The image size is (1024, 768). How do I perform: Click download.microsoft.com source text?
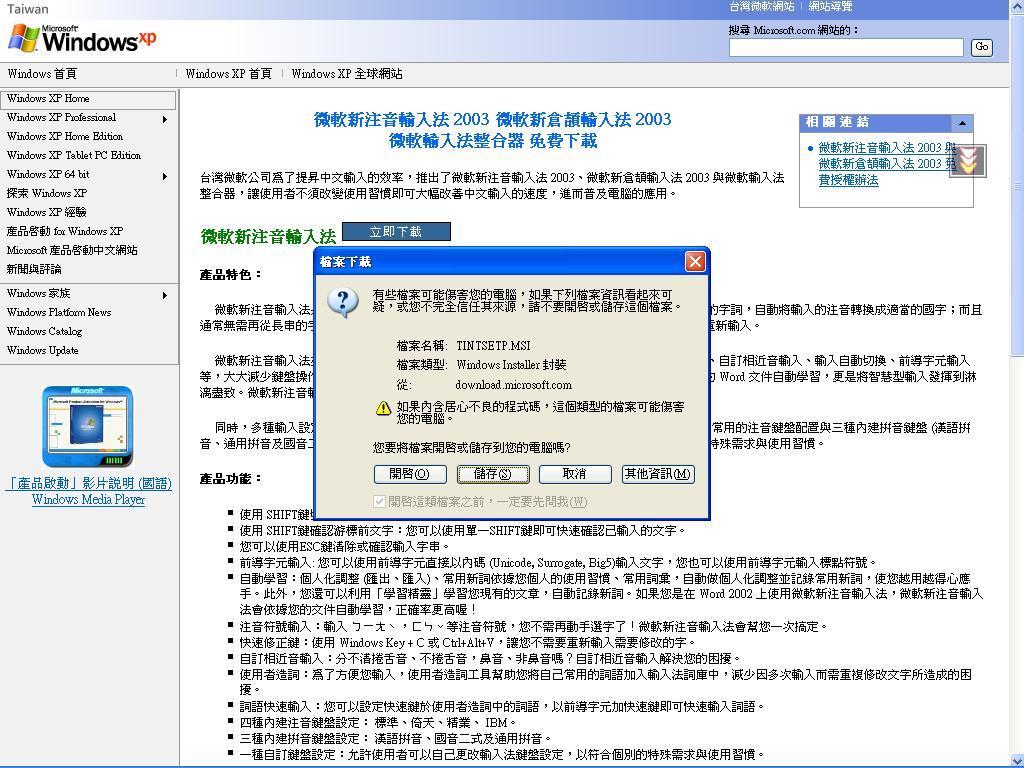513,385
